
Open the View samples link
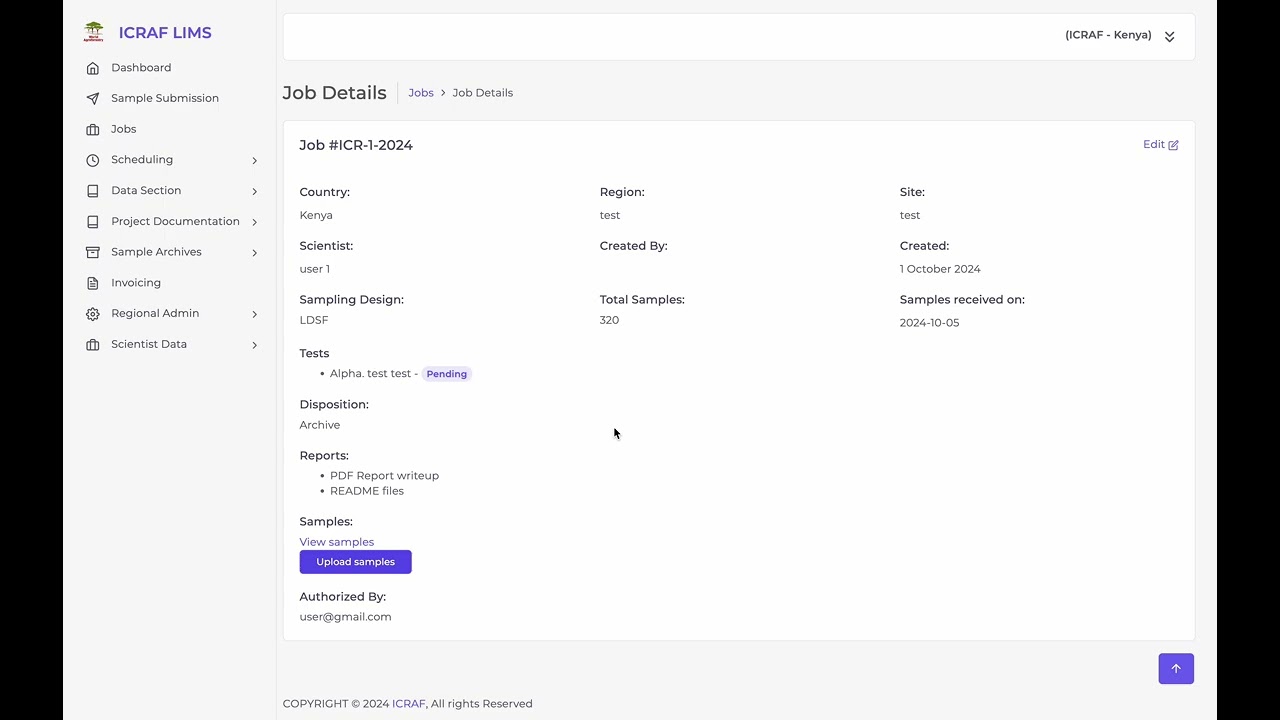point(336,542)
